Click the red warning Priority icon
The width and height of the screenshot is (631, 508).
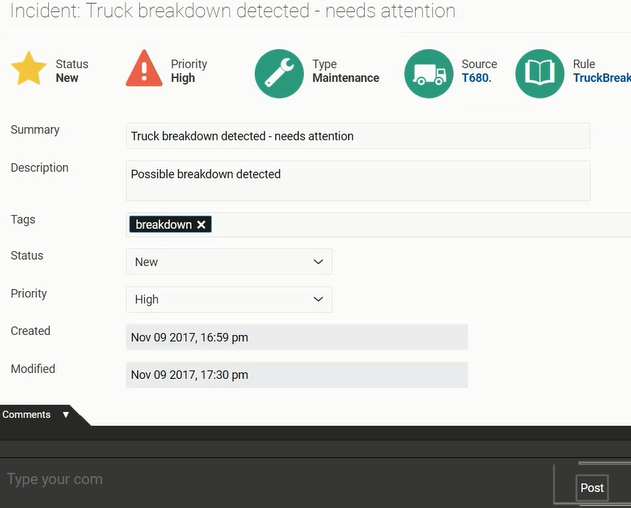tap(144, 68)
